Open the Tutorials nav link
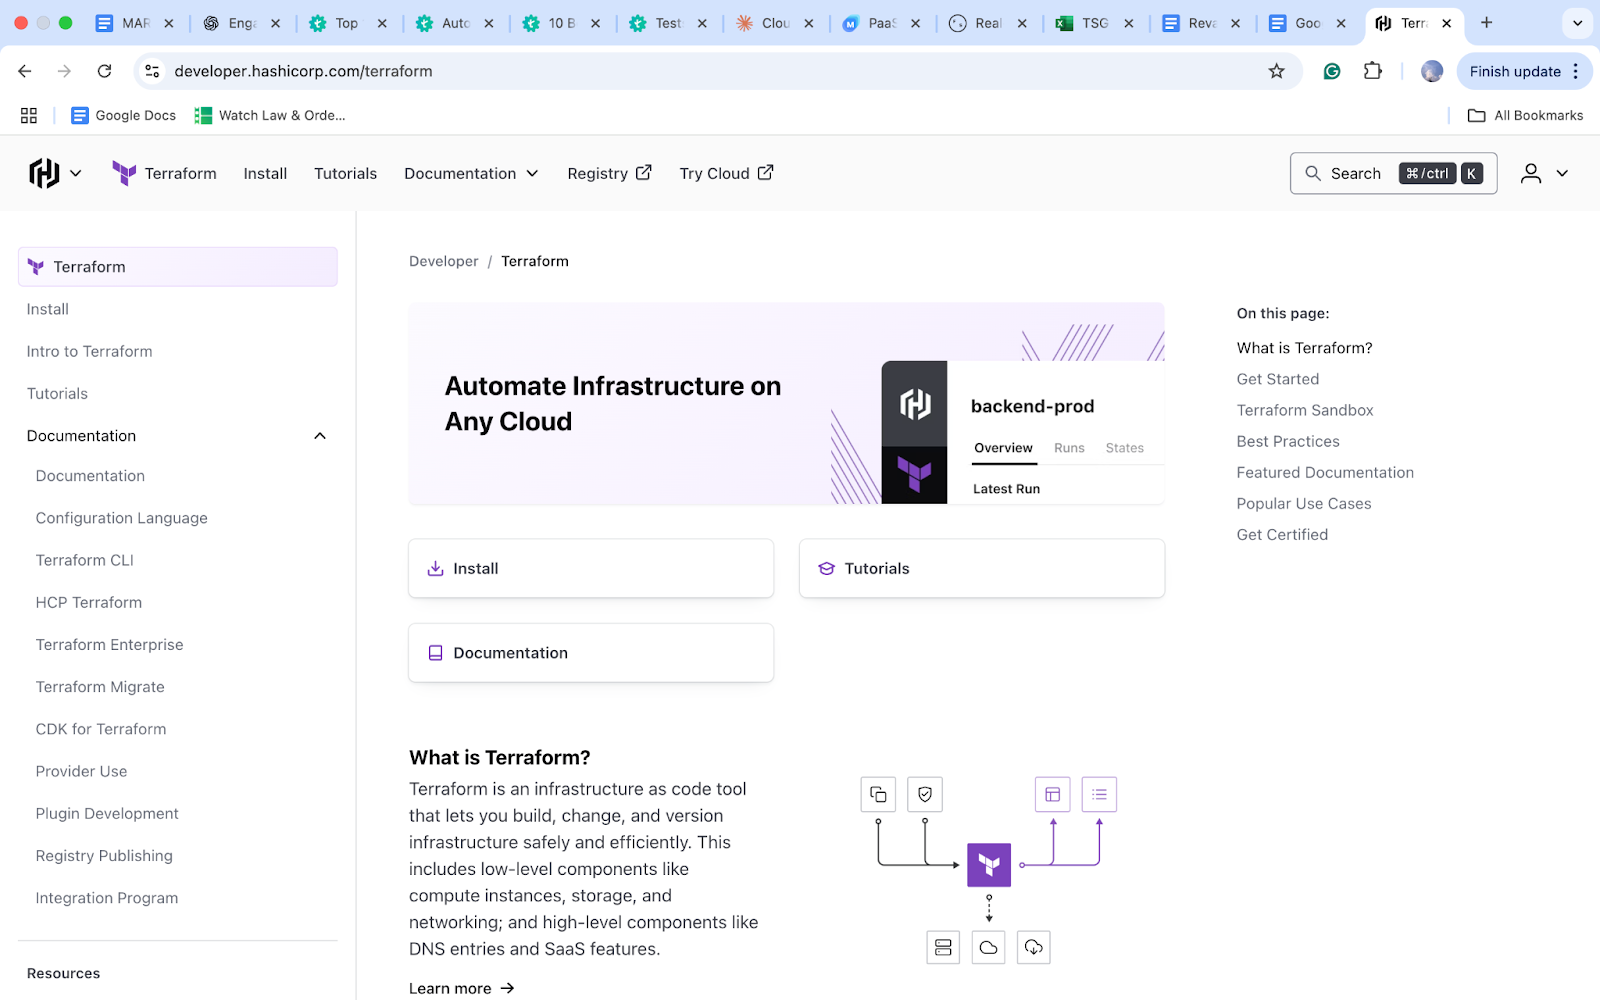 tap(345, 173)
